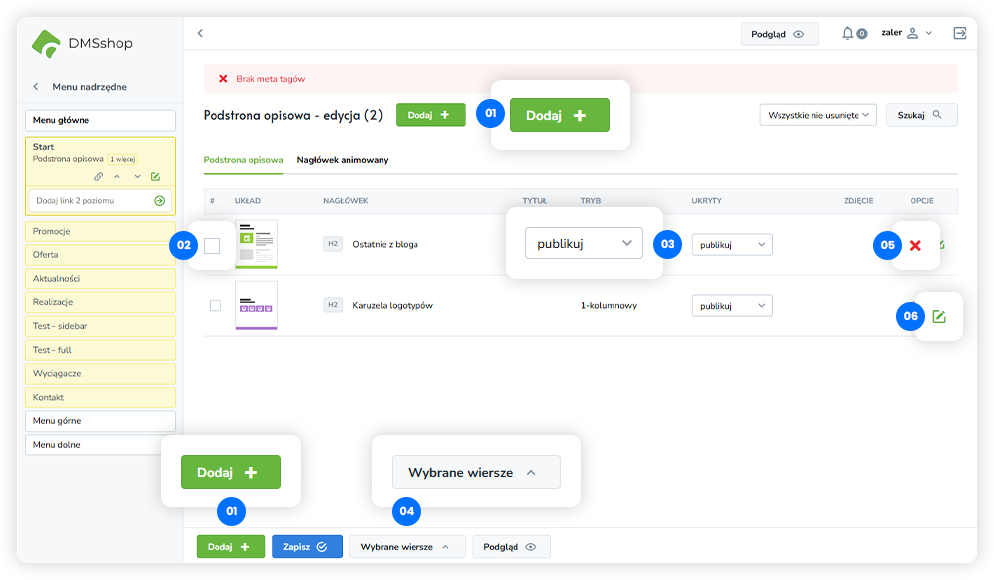Collapse sidebar with the top-left back arrow
This screenshot has width=994, height=580.
(200, 33)
